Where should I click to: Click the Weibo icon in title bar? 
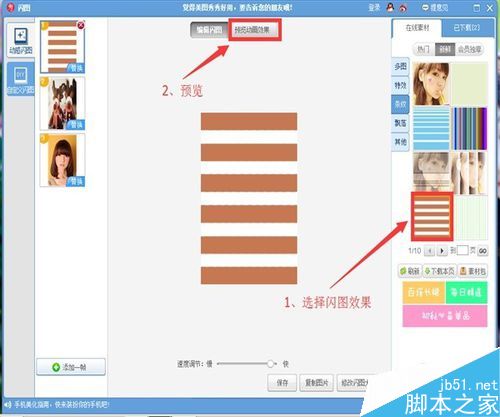pos(403,8)
